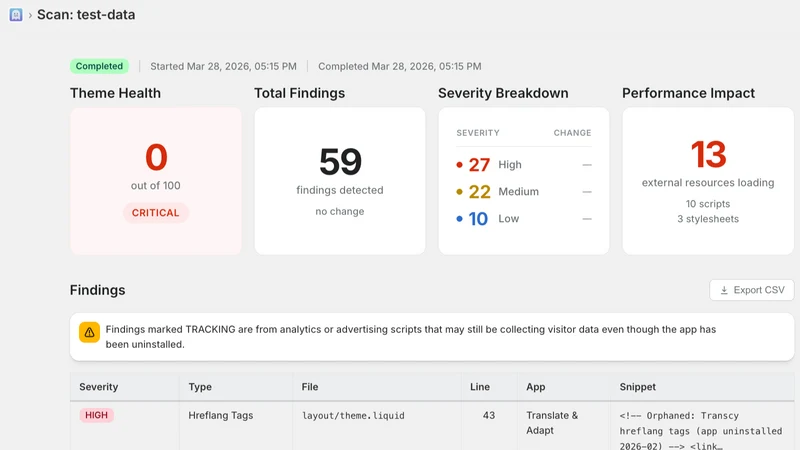The width and height of the screenshot is (800, 450).
Task: Click the Export CSV button
Action: (752, 290)
